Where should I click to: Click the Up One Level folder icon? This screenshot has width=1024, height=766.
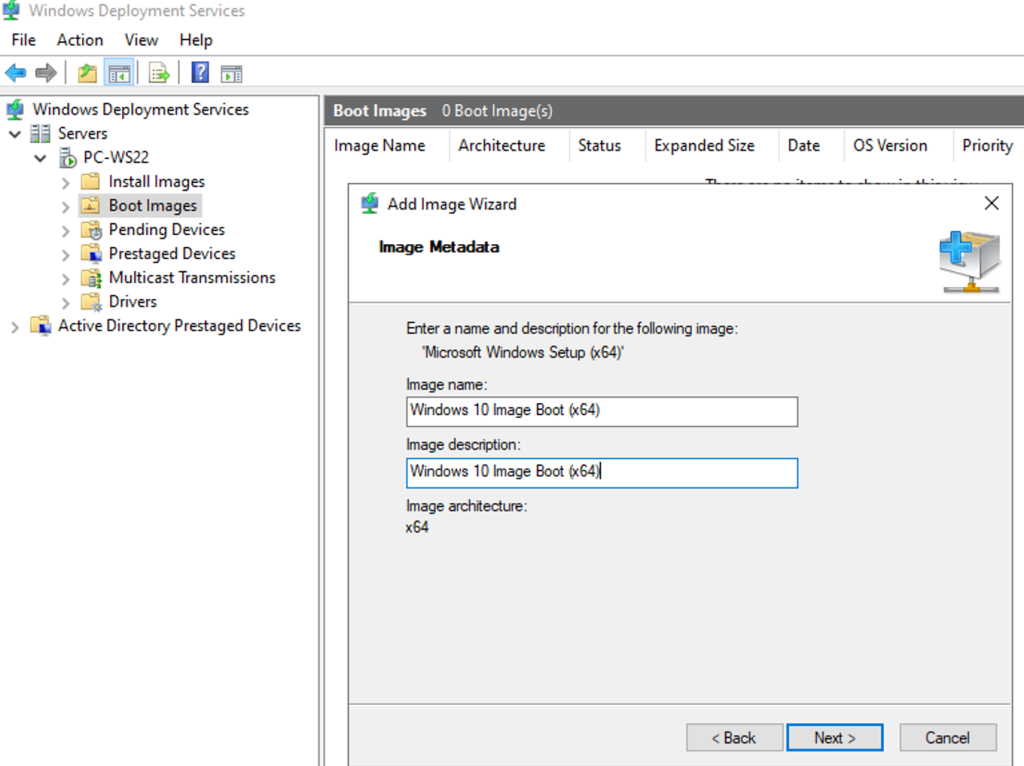point(88,73)
